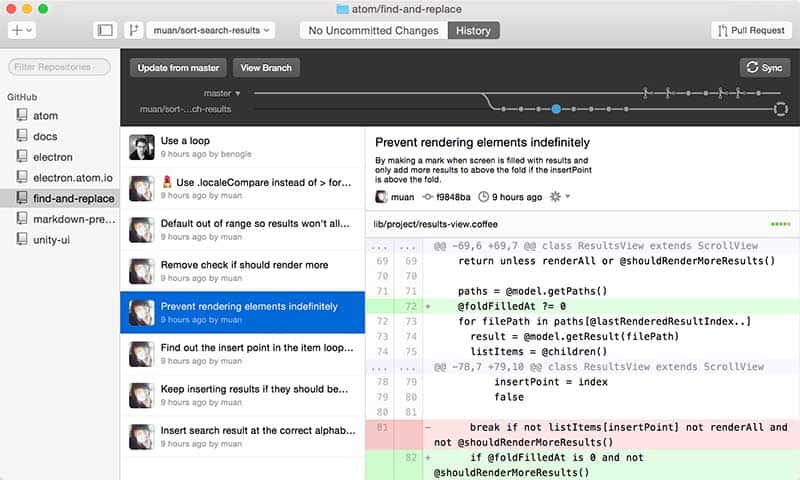Click the Filter Repositories search field
800x480 pixels.
point(59,67)
